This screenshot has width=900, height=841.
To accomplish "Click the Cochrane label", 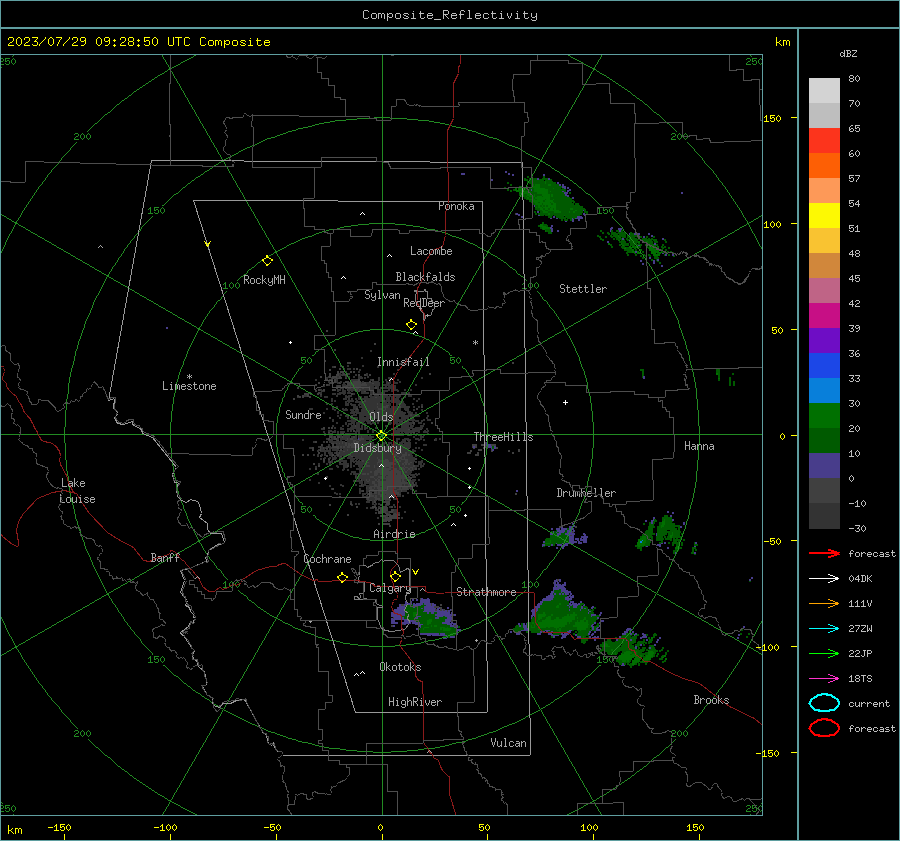I will point(327,559).
